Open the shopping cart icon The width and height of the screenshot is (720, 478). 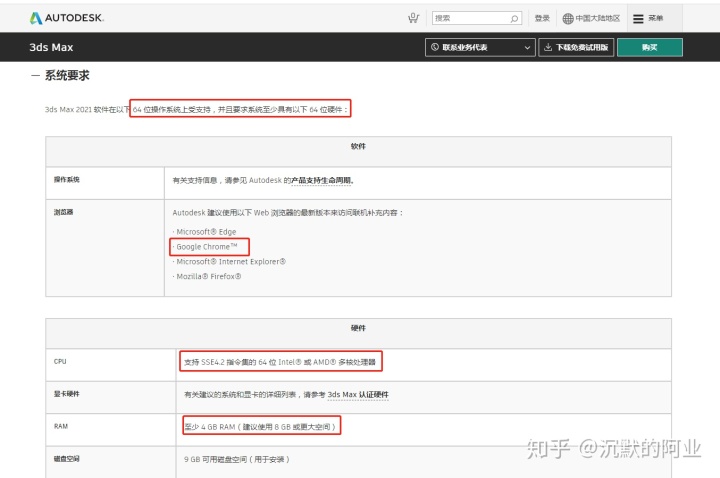tap(413, 18)
